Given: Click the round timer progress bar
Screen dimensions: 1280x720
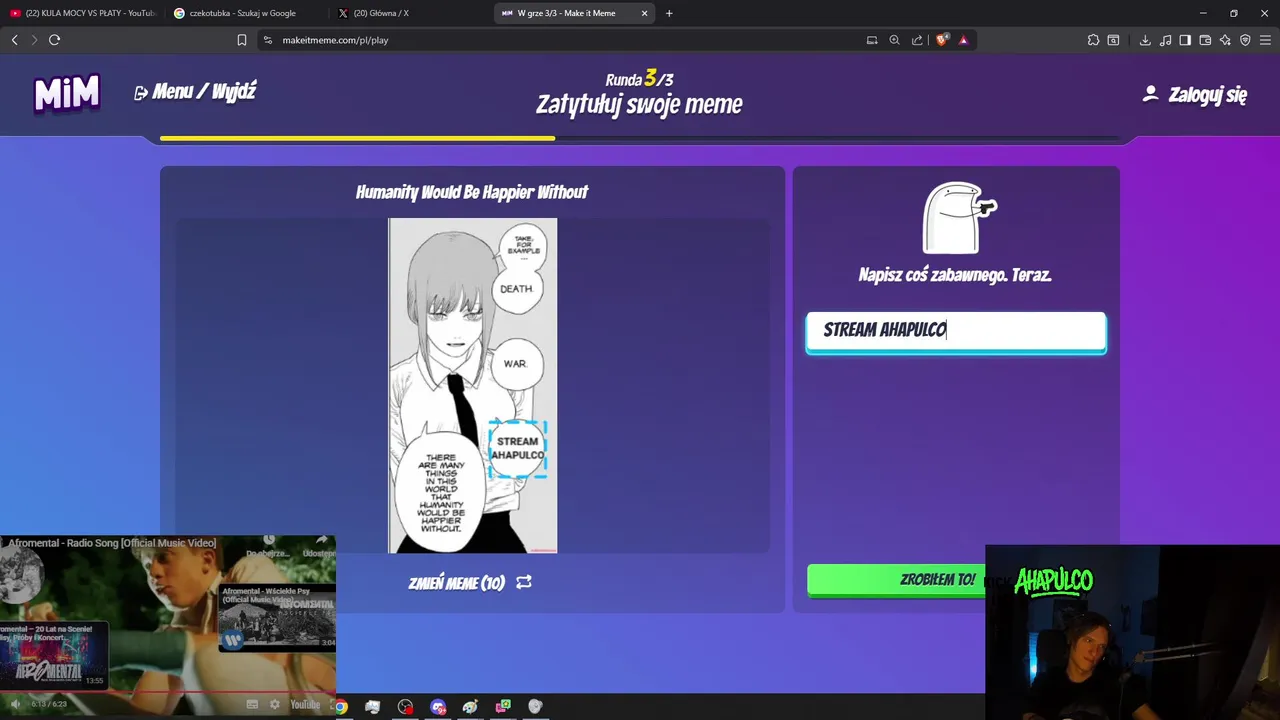Looking at the screenshot, I should pos(640,138).
